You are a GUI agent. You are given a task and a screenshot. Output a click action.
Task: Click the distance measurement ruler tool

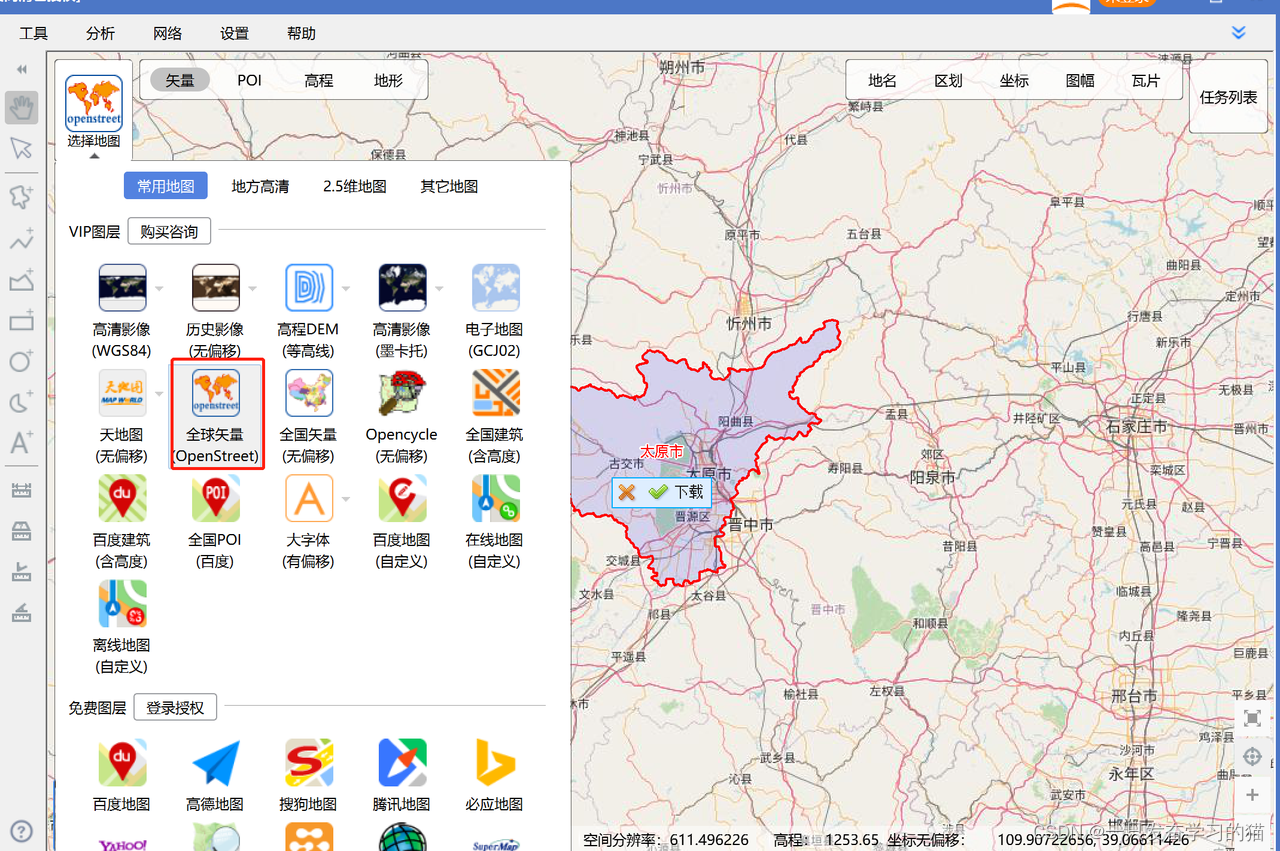21,489
